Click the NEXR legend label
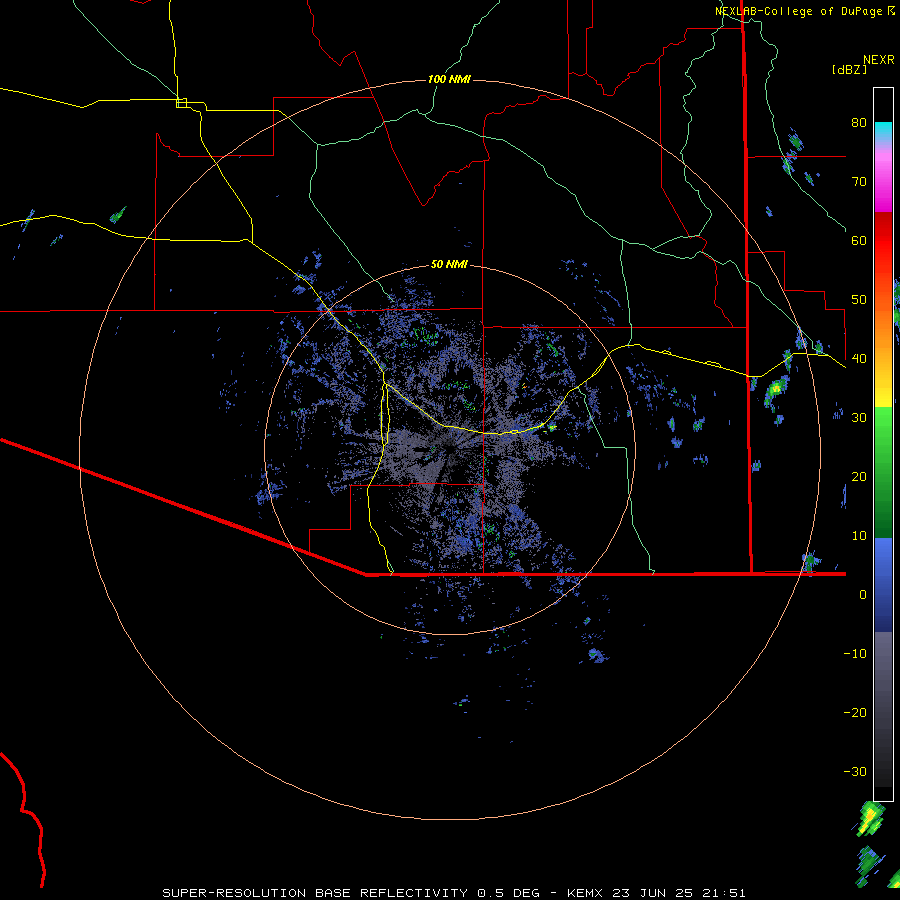The image size is (900, 900). point(879,60)
